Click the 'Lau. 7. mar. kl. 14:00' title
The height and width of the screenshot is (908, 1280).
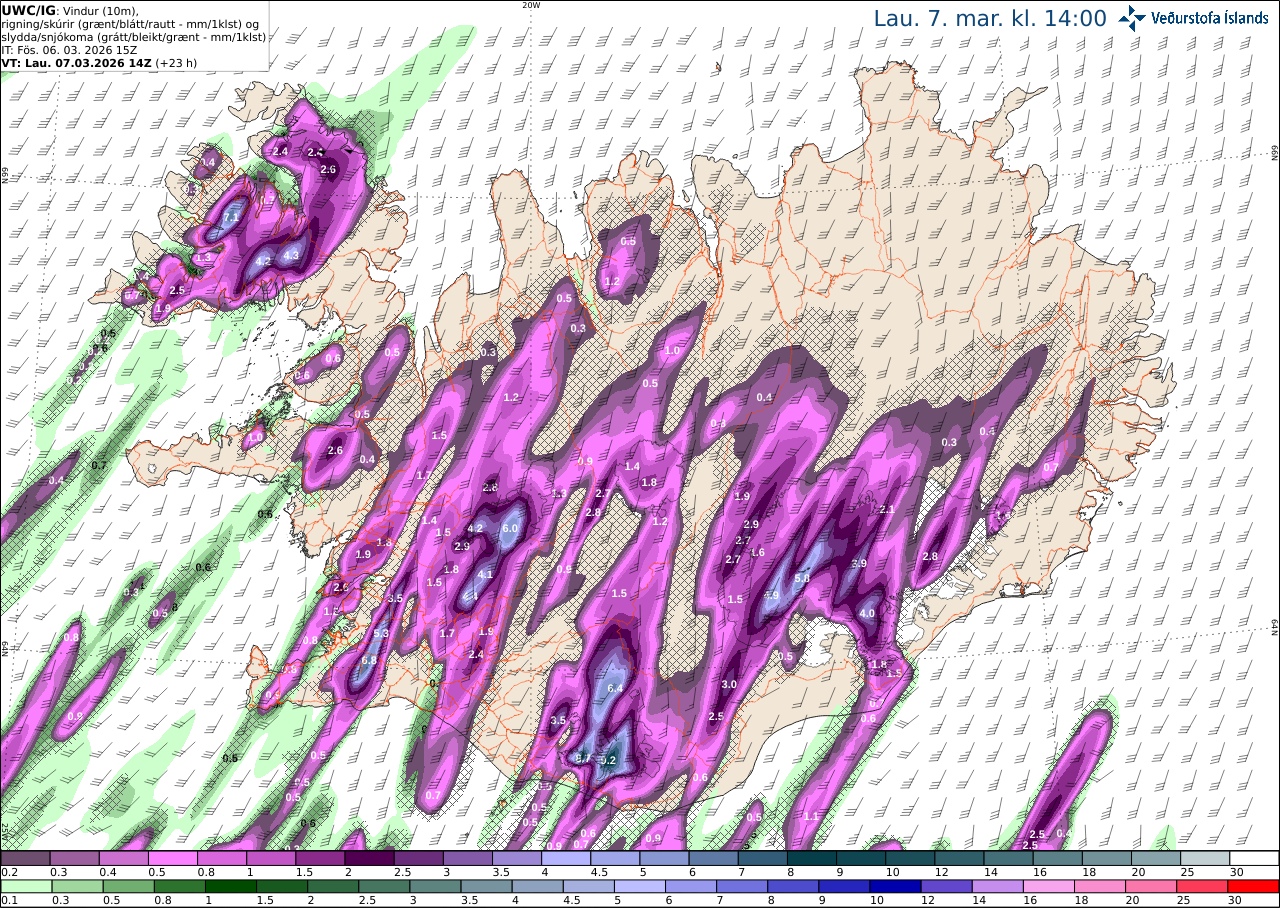pos(990,18)
